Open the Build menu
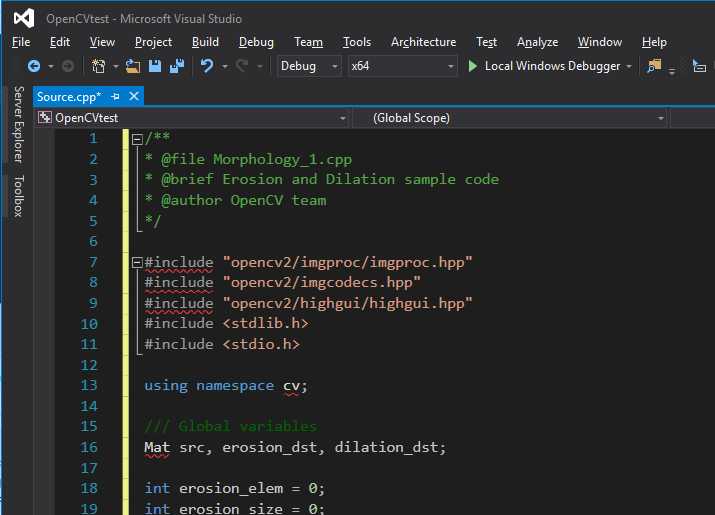Screen dimensions: 715x515 [x=205, y=42]
